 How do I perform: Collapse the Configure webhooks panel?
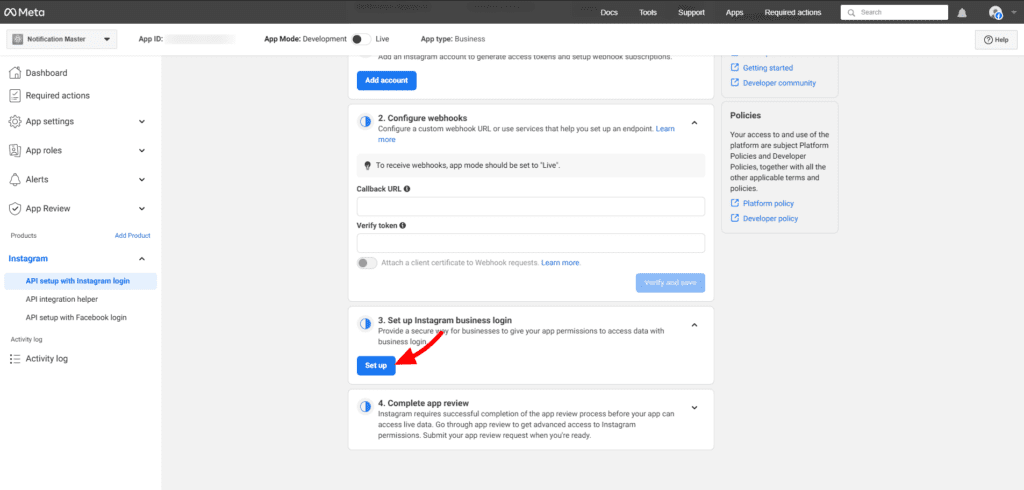click(x=694, y=122)
